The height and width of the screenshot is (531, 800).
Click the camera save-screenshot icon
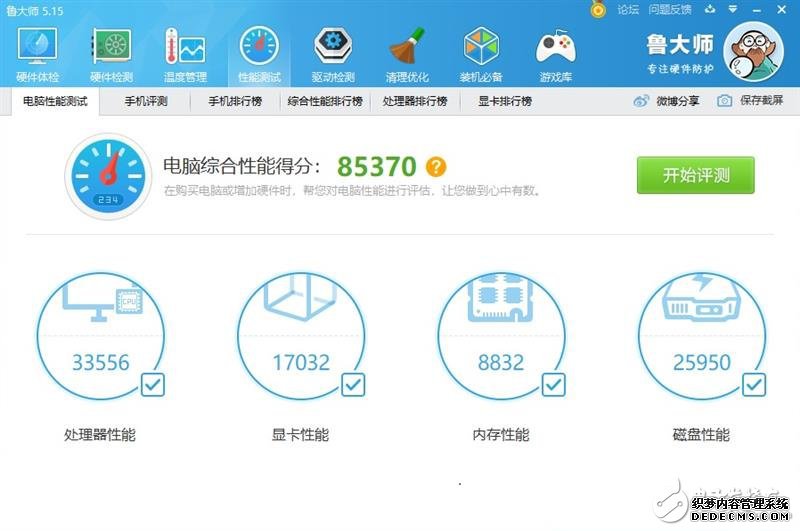coord(724,101)
